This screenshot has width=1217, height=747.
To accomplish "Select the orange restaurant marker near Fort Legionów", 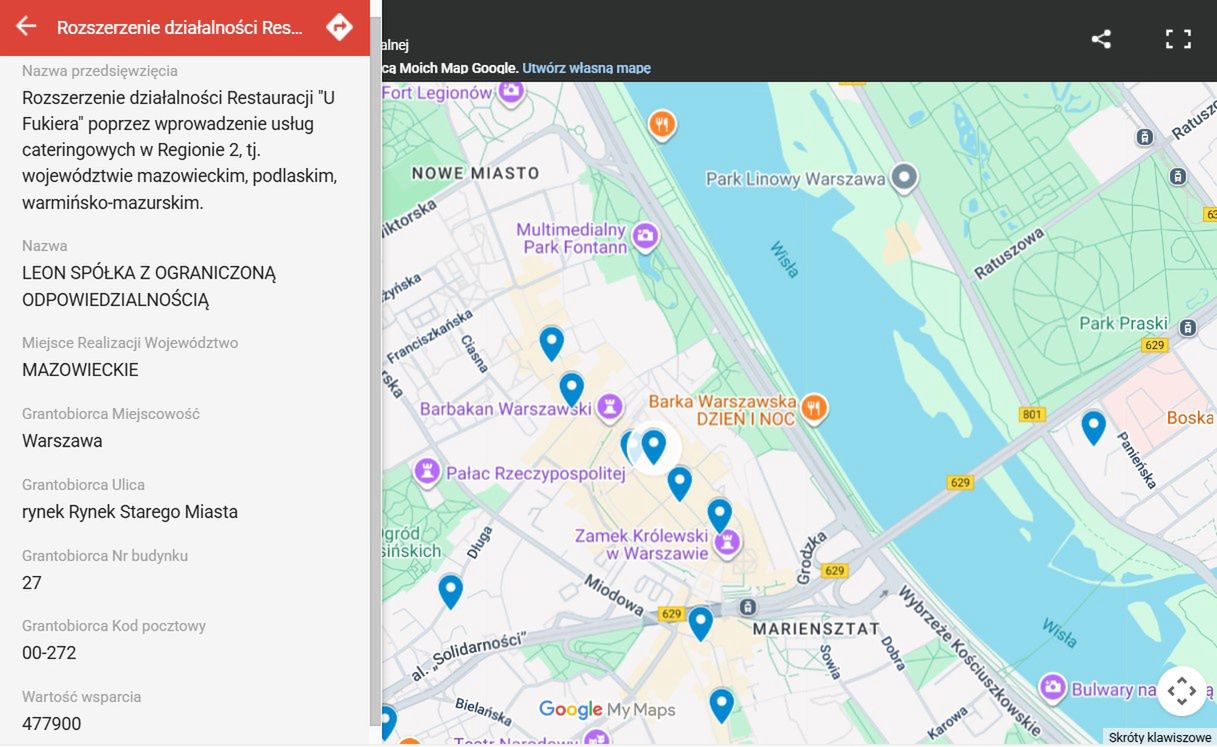I will (x=662, y=125).
